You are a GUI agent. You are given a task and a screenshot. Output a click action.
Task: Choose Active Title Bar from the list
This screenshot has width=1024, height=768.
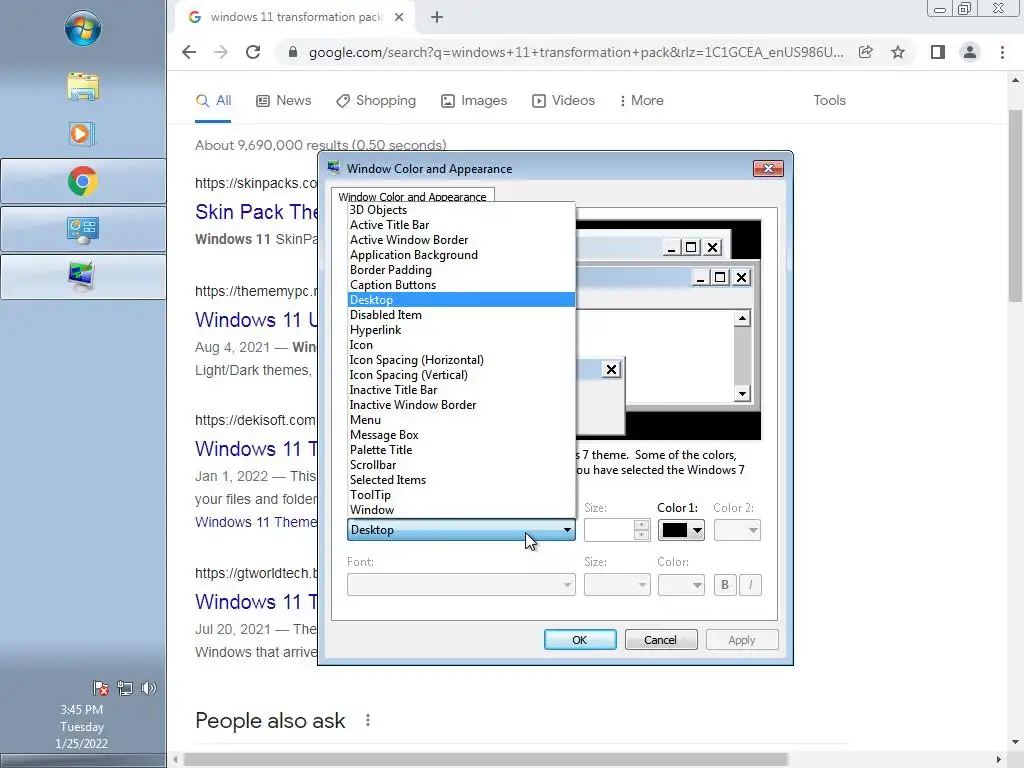(x=461, y=225)
